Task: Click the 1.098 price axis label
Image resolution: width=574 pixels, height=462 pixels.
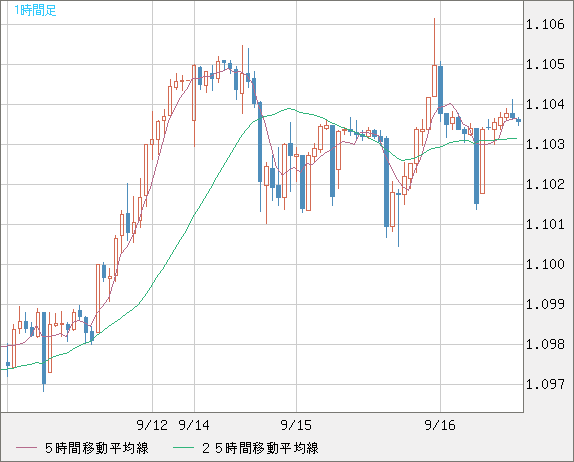Action: tap(545, 344)
